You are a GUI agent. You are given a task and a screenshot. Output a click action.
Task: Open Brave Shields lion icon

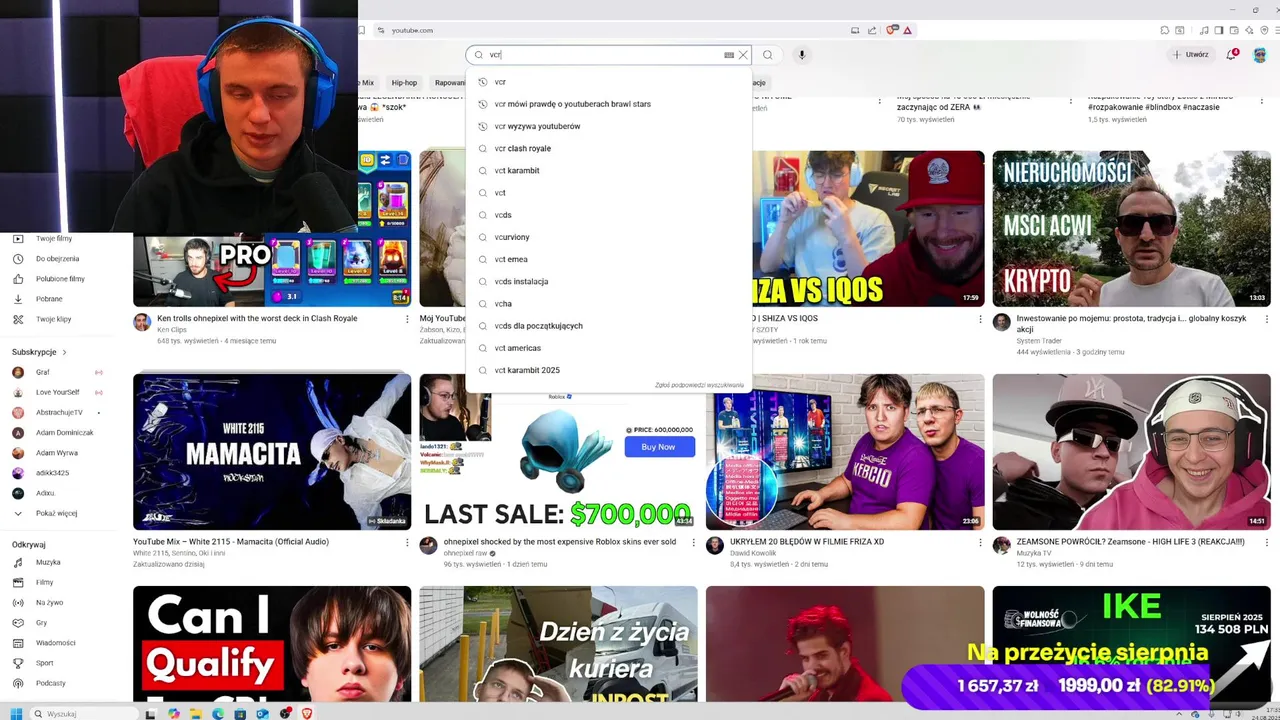[892, 30]
